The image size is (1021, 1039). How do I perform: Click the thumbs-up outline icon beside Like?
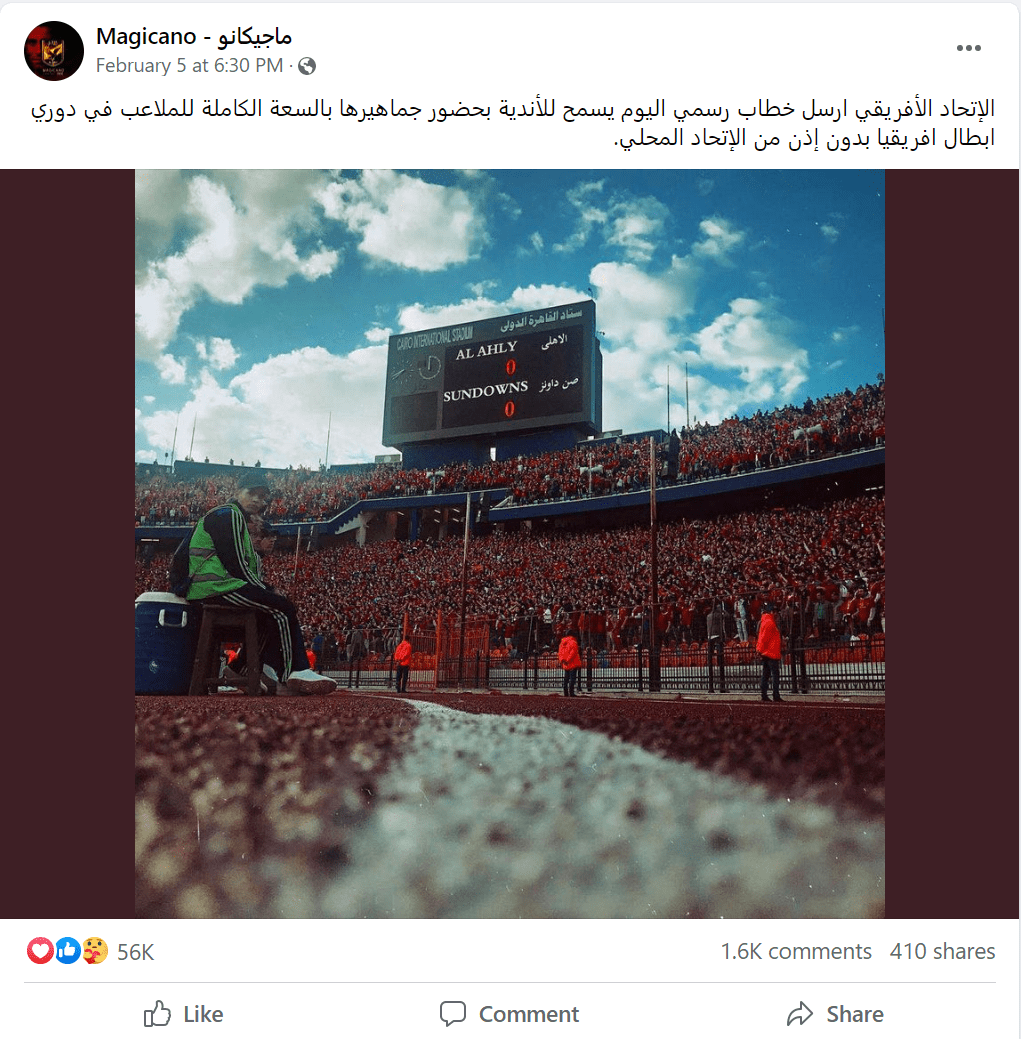[158, 1013]
